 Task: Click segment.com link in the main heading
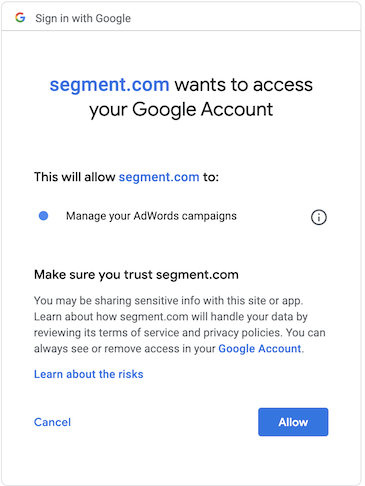coord(109,85)
